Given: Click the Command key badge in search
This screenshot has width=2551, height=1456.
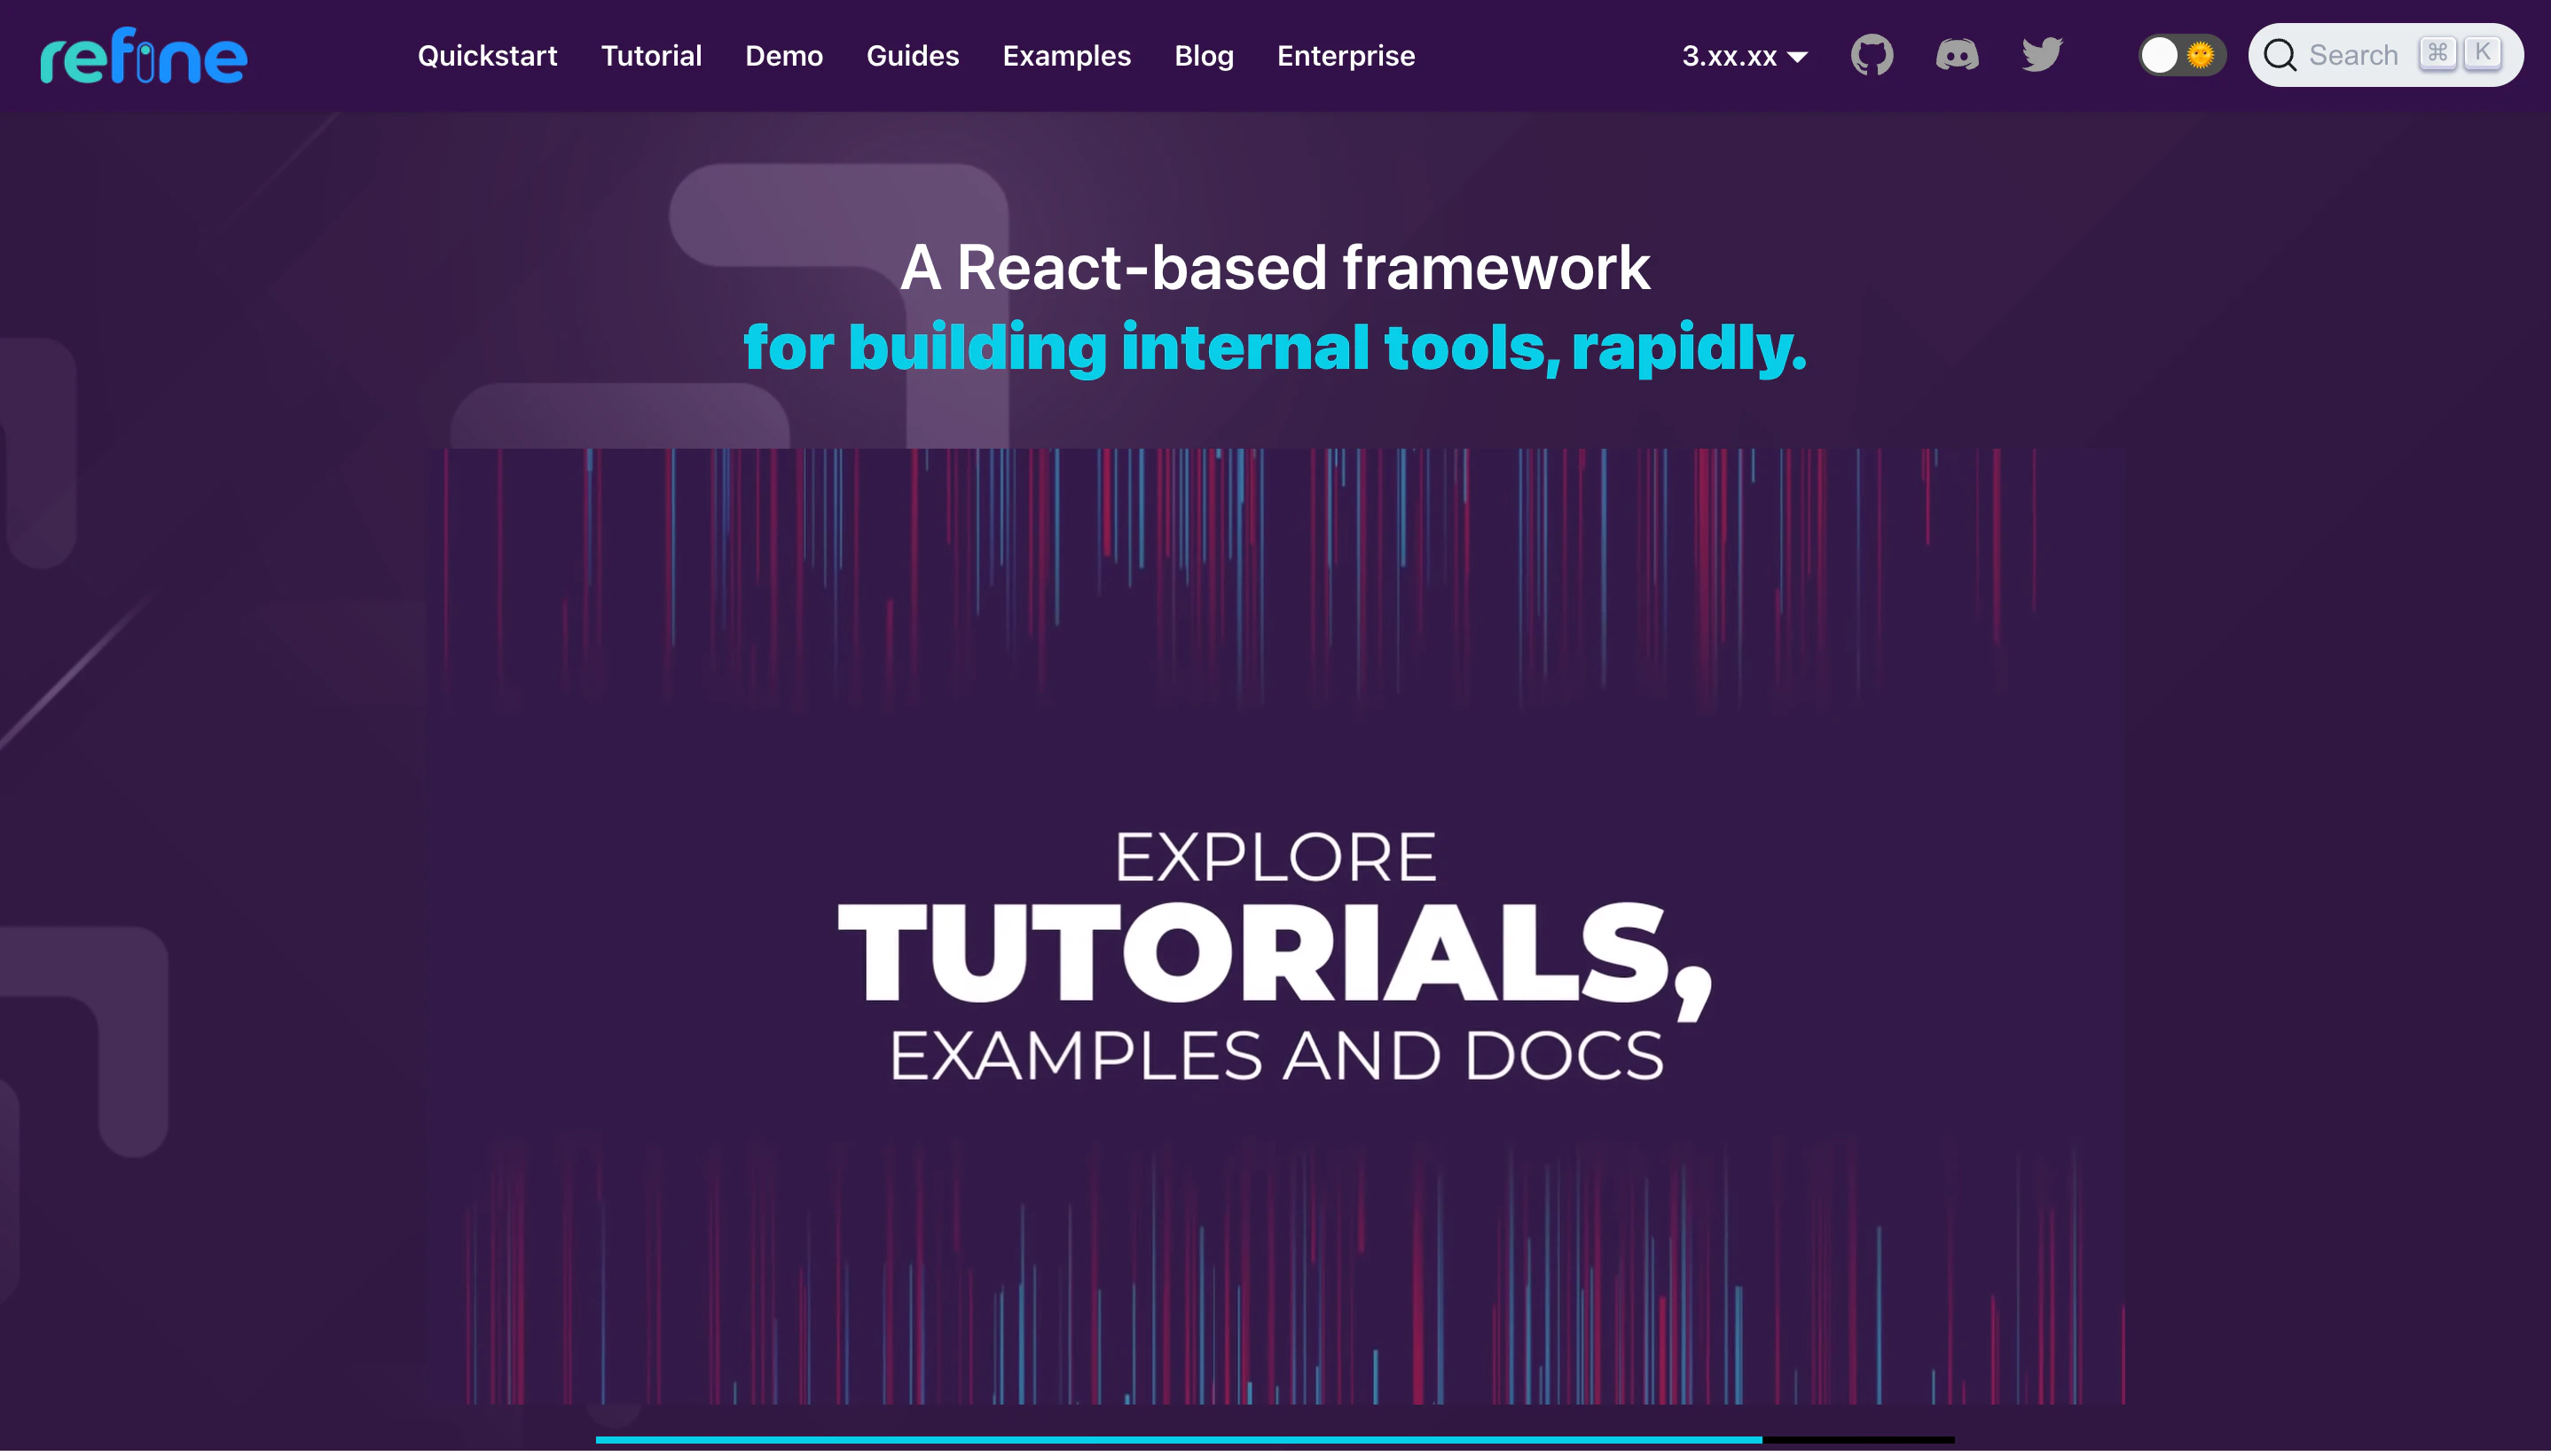Looking at the screenshot, I should point(2437,53).
